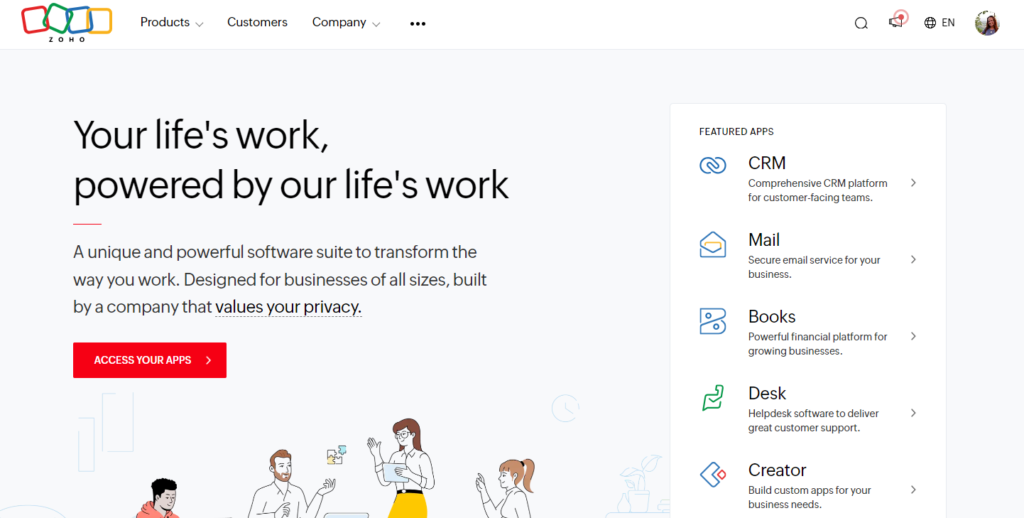Click the arrow beside CRM description

pyautogui.click(x=914, y=183)
